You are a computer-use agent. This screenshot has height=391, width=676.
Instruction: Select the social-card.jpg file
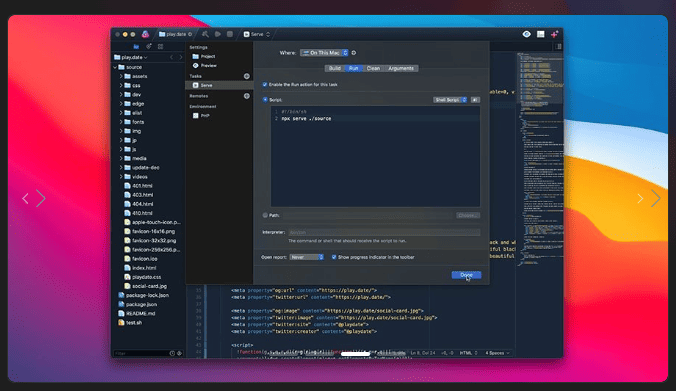click(145, 286)
